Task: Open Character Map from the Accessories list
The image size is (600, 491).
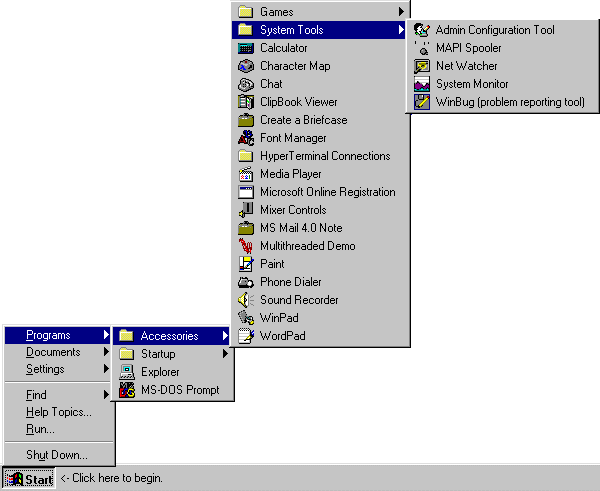Action: point(321,66)
